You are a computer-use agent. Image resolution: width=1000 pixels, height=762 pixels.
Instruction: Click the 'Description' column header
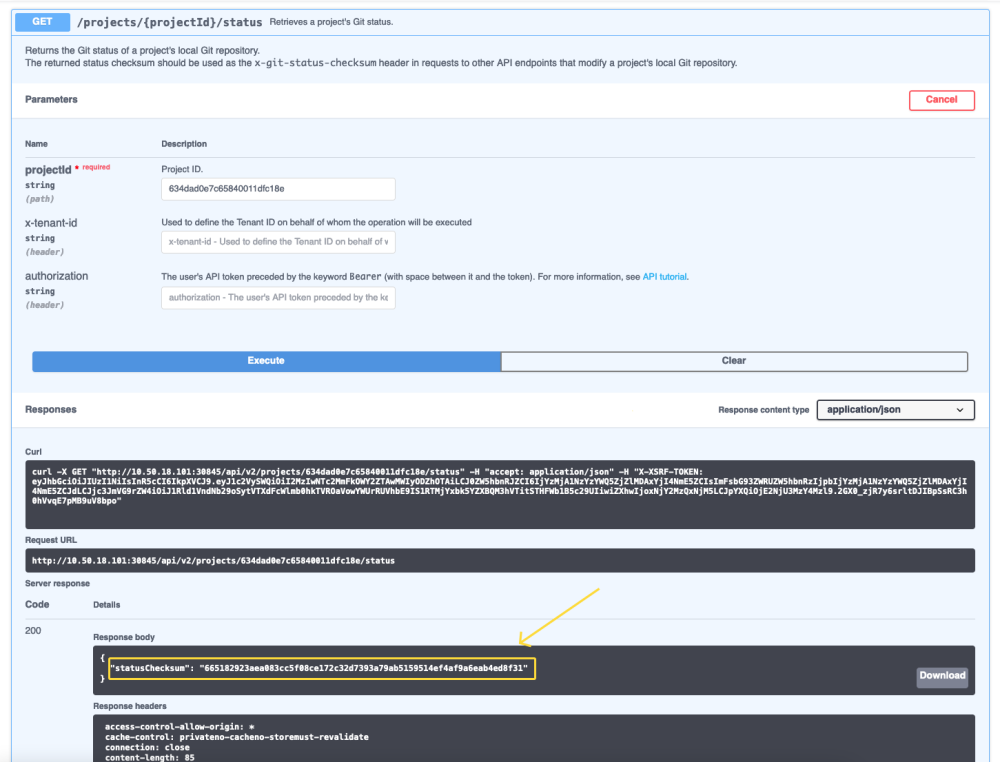184,144
